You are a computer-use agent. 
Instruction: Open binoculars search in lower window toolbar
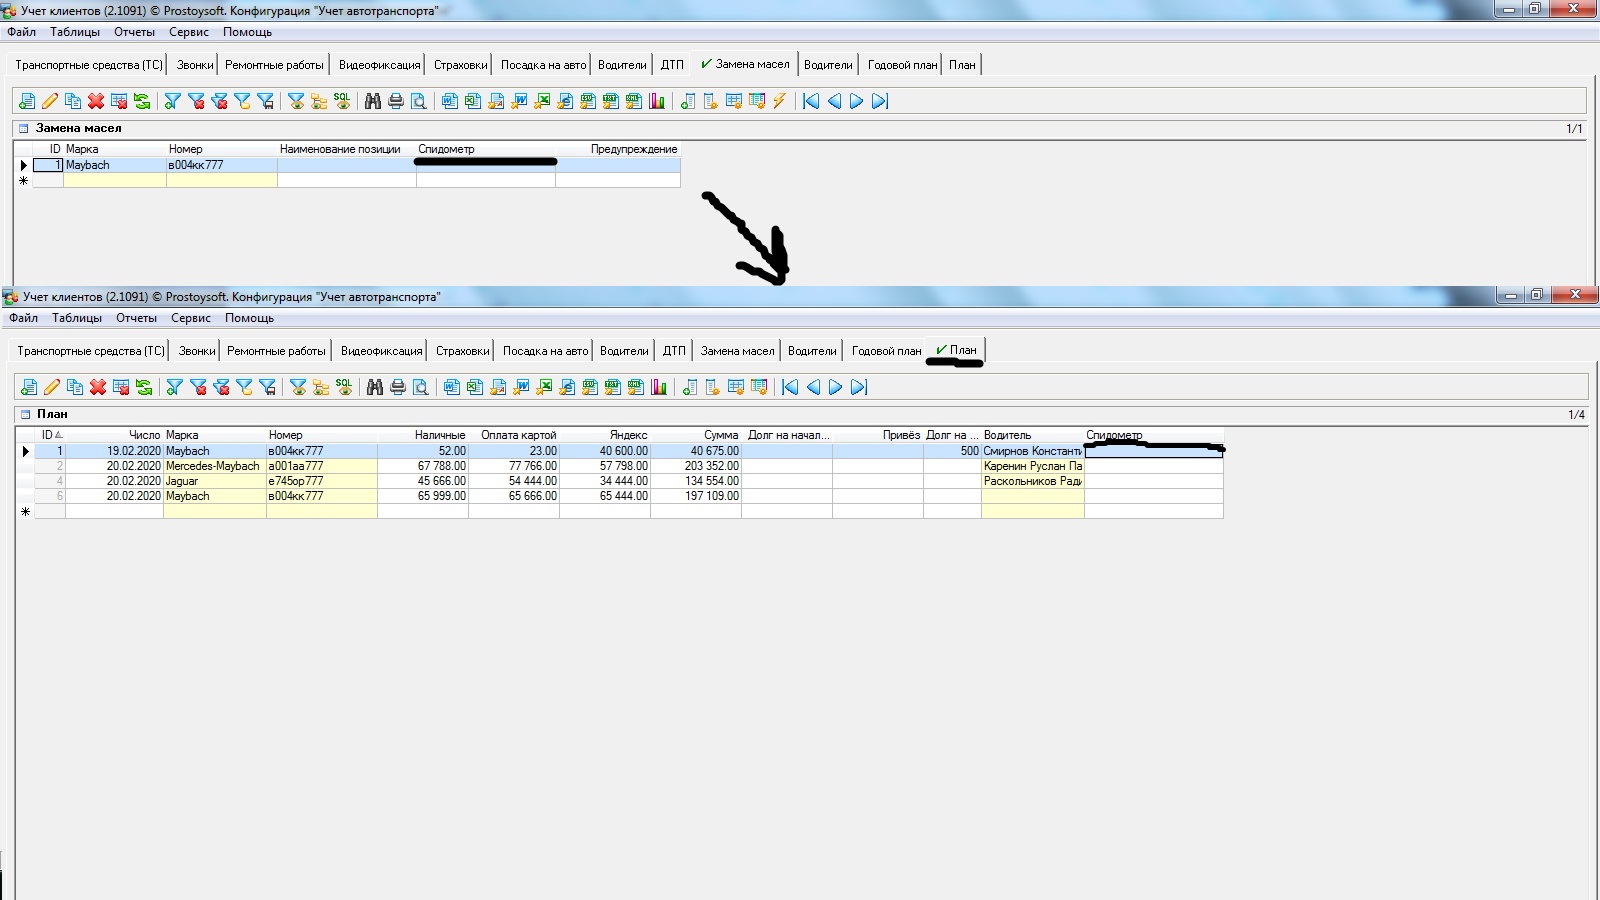[375, 387]
